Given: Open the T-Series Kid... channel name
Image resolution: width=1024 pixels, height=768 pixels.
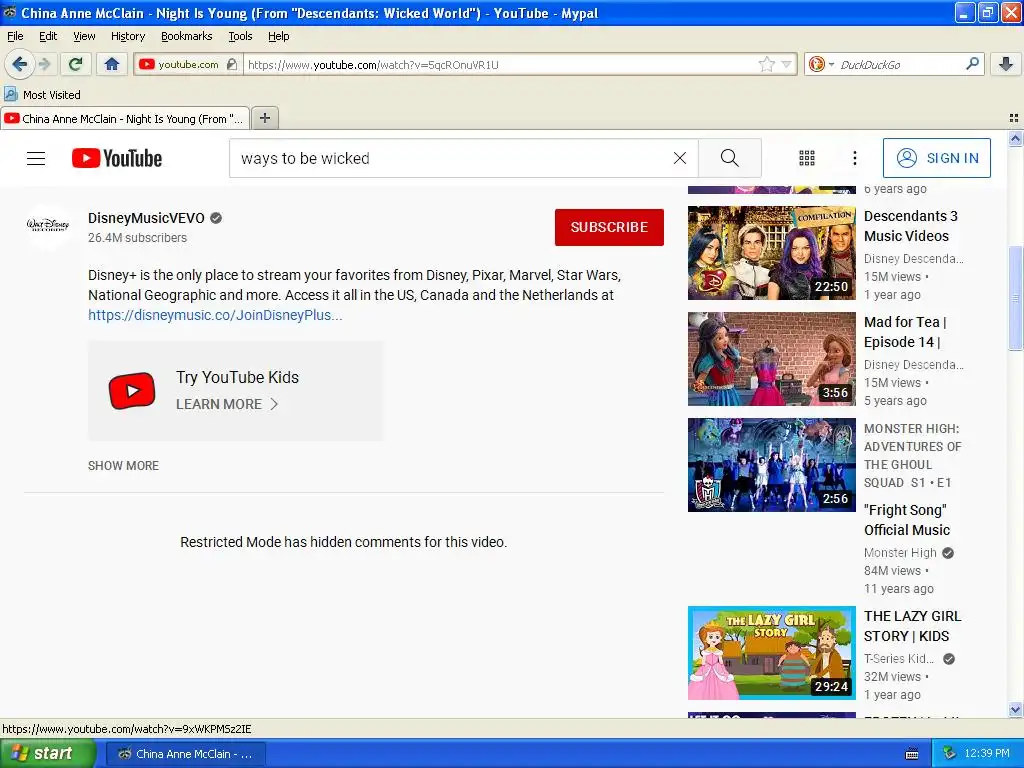Looking at the screenshot, I should pos(899,659).
